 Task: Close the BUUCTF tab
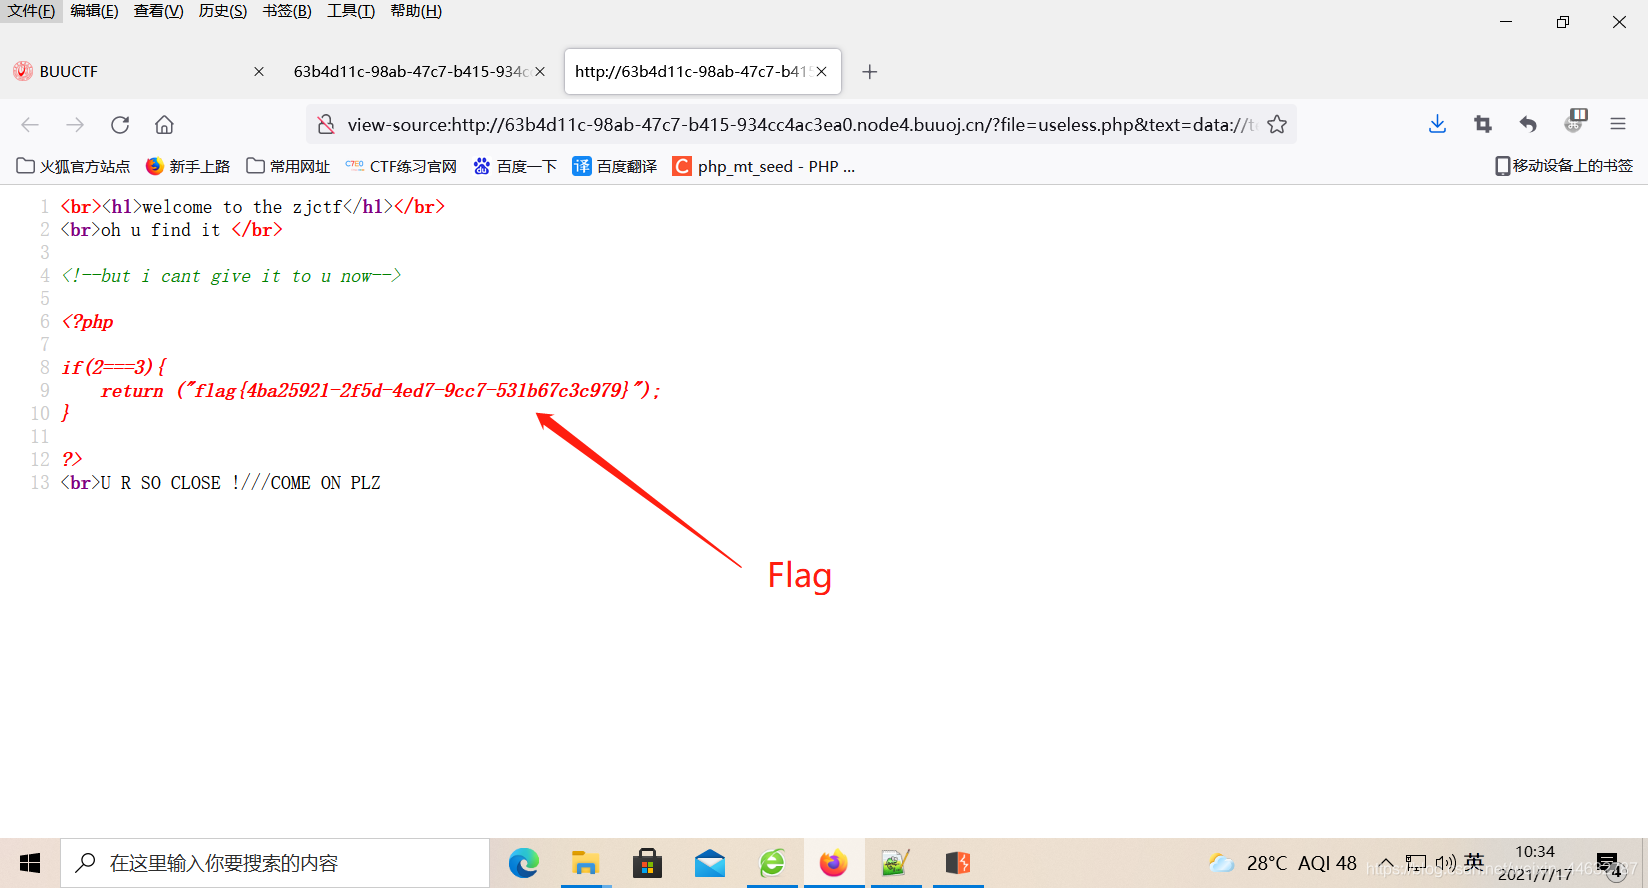click(259, 72)
